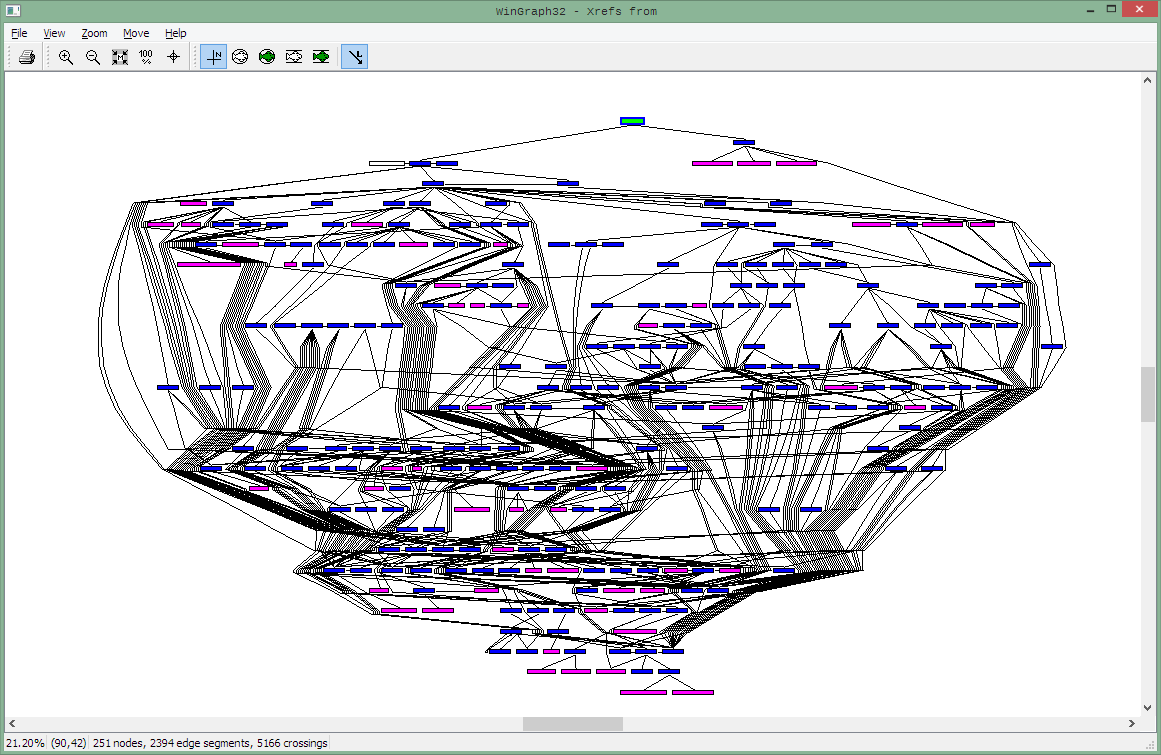Screen dimensions: 1161x755
Task: Open the View menu
Action: (x=54, y=33)
